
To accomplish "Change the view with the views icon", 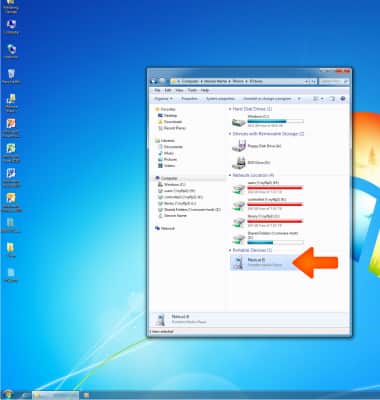I will [x=316, y=99].
